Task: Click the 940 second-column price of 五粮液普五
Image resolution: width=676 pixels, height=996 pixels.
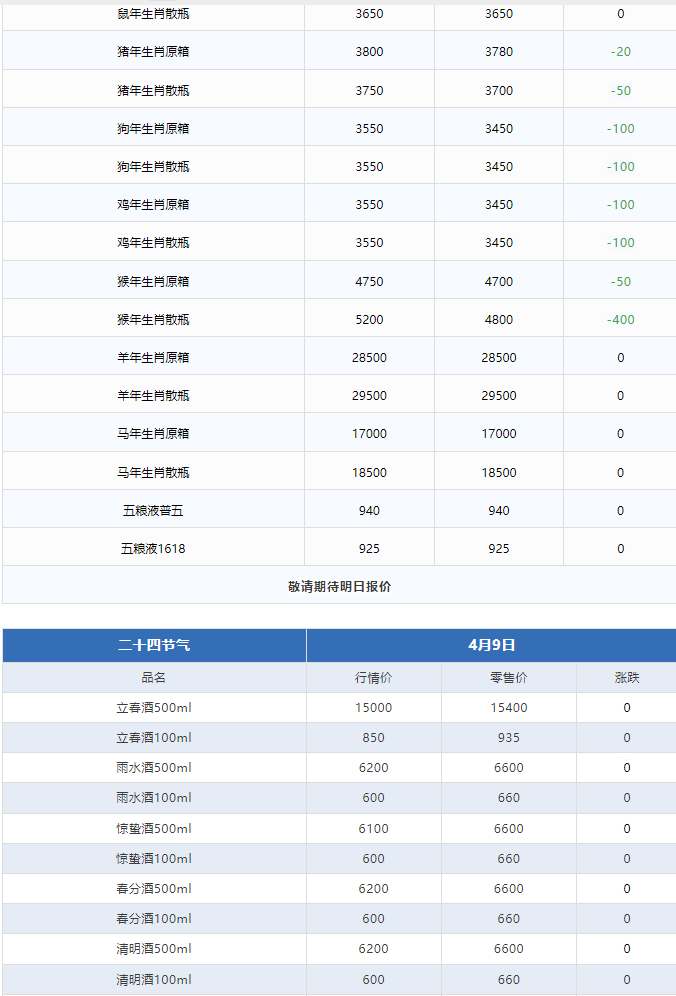Action: coord(369,511)
